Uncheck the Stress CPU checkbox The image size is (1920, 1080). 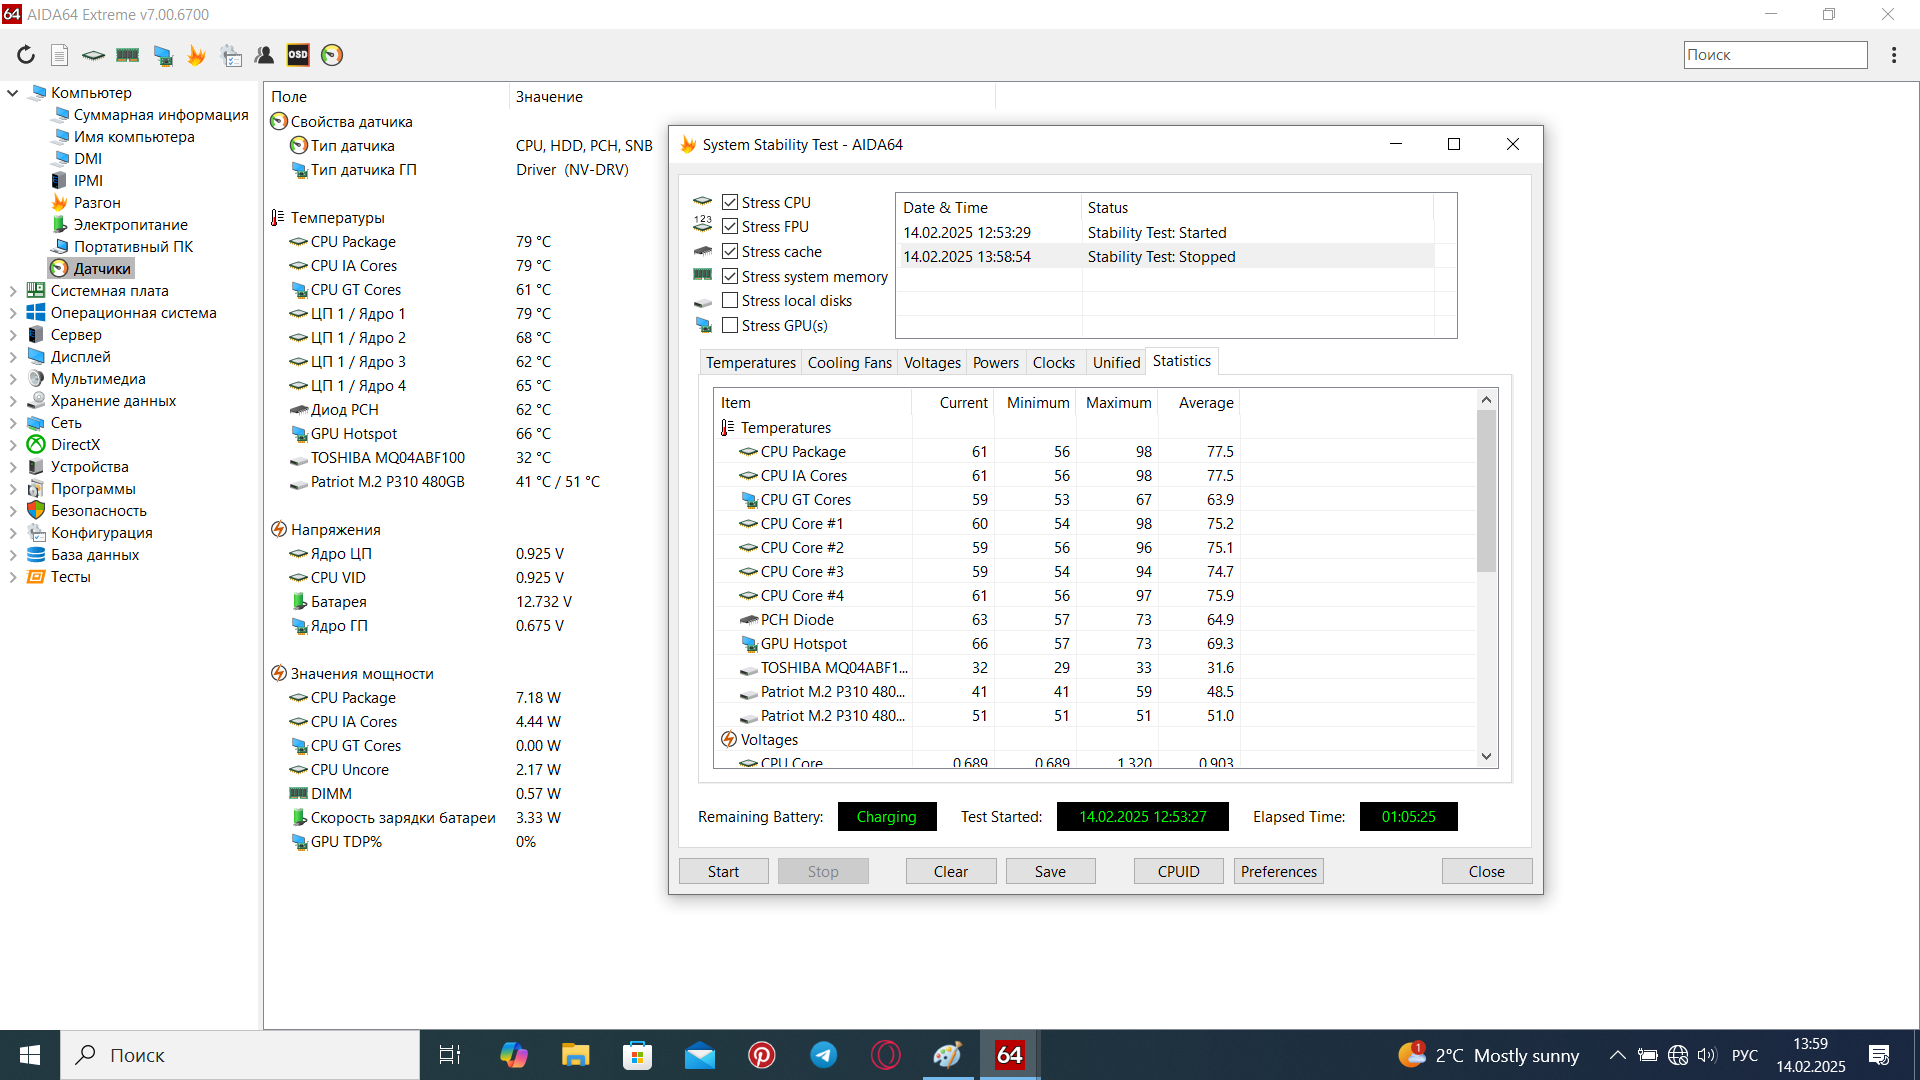[x=730, y=202]
